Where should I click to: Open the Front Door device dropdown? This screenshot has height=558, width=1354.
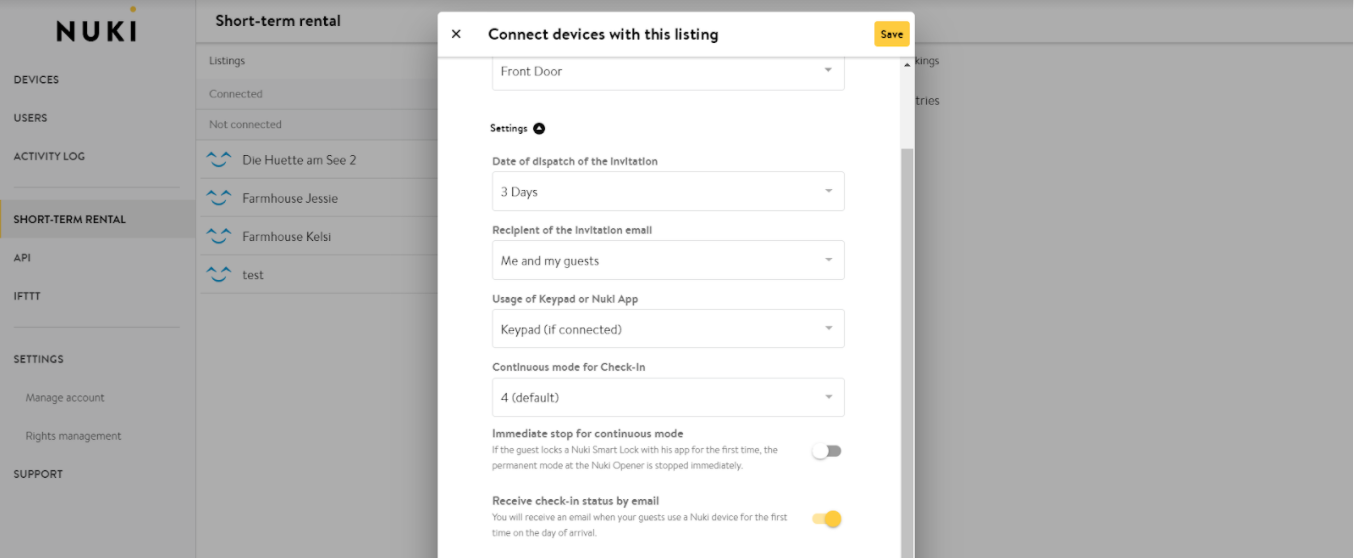point(668,72)
